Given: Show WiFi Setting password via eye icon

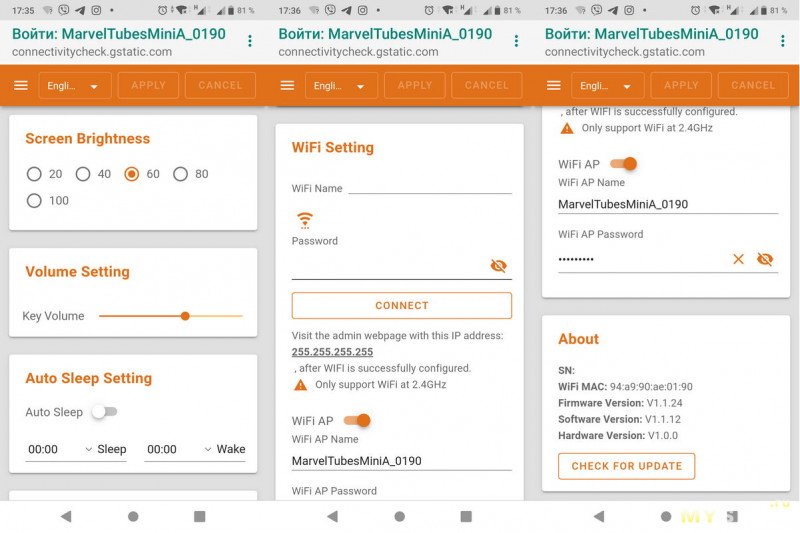Looking at the screenshot, I should click(498, 265).
